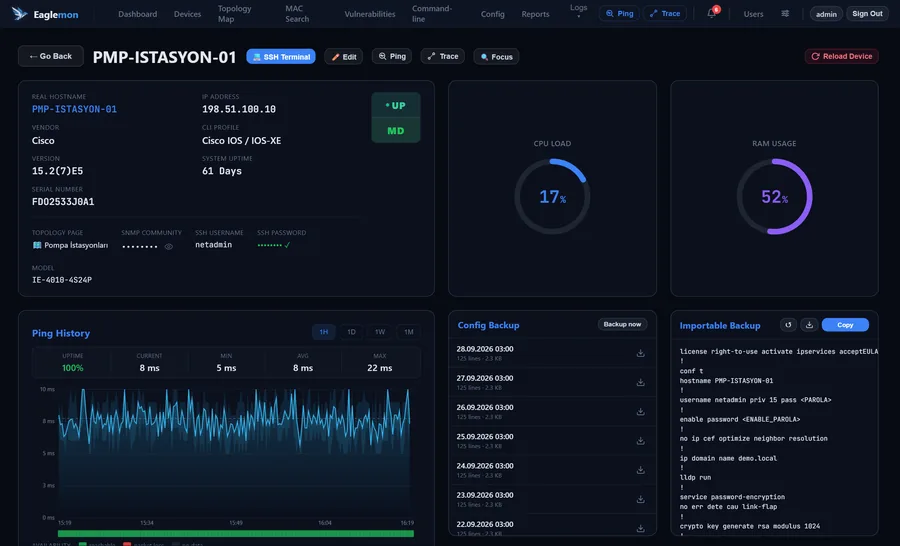The width and height of the screenshot is (900, 546).
Task: Click the green availability bar under chart
Action: coord(235,533)
